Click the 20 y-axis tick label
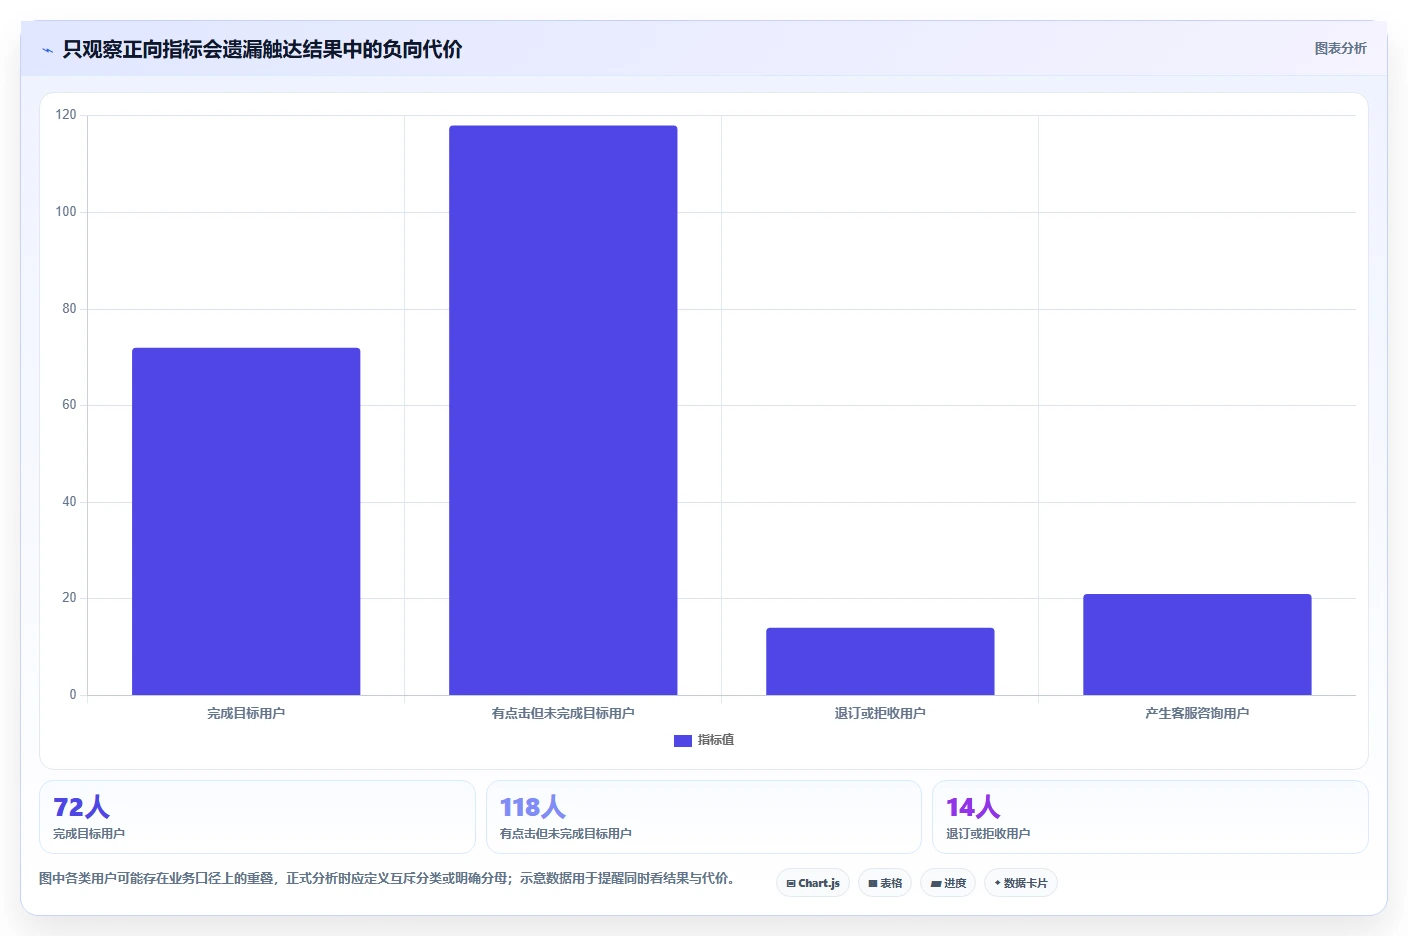The height and width of the screenshot is (936, 1408). click(69, 598)
